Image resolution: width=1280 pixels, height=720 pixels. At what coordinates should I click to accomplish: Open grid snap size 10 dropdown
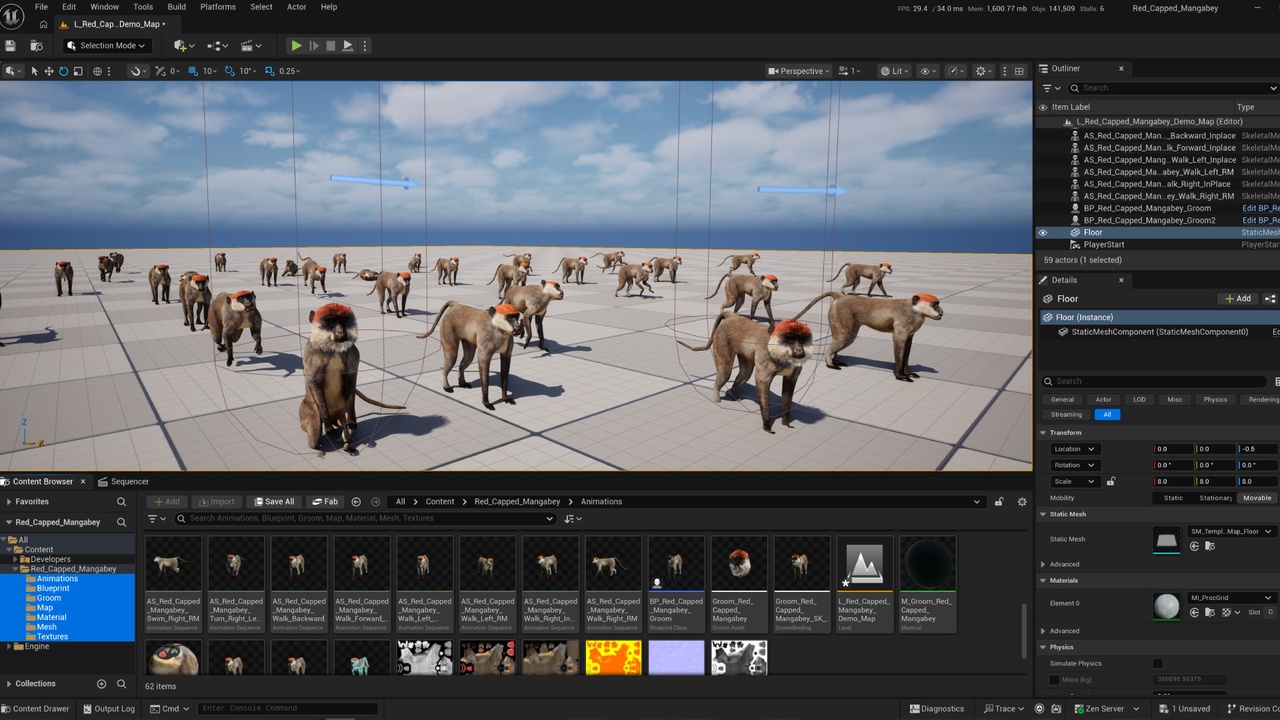click(208, 71)
